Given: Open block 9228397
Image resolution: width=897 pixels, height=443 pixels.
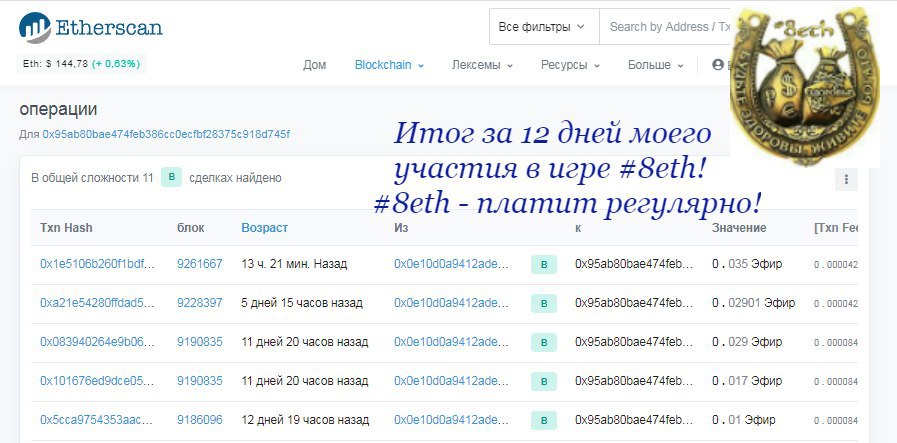Looking at the screenshot, I should pos(200,303).
